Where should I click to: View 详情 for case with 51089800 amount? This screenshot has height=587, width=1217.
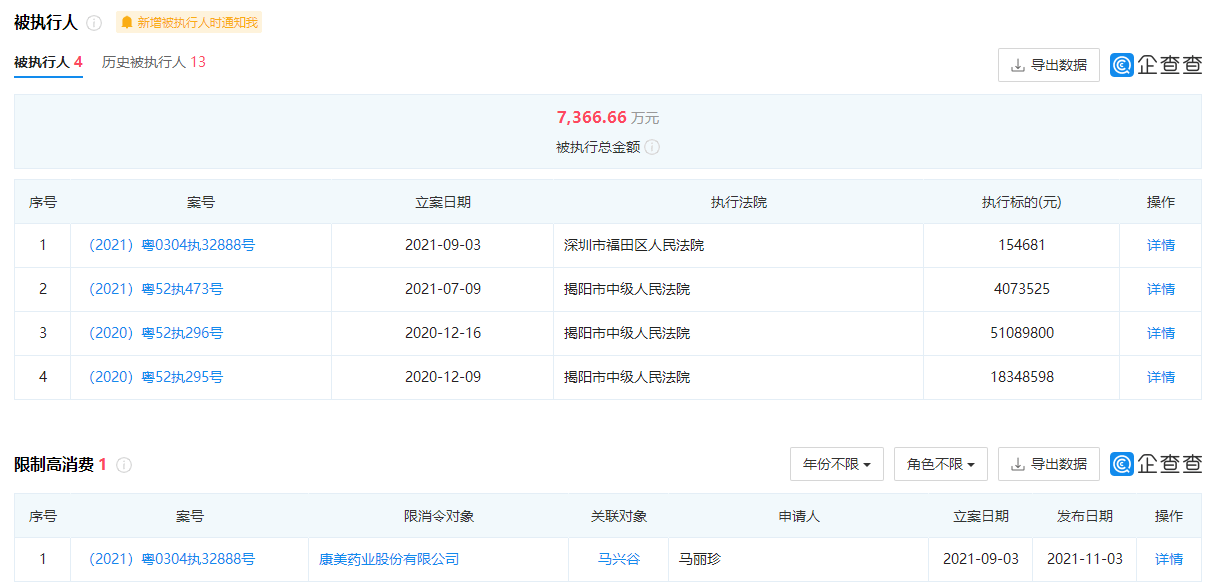1160,333
